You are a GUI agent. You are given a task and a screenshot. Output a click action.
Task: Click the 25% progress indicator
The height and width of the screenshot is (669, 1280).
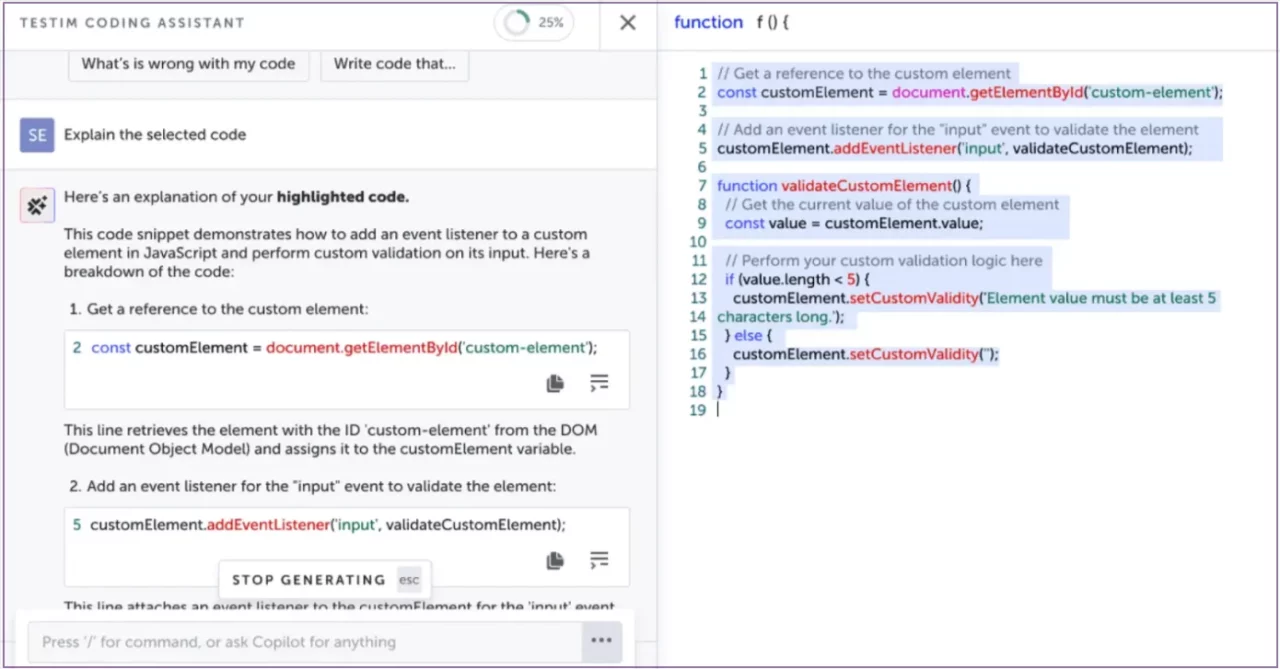533,22
